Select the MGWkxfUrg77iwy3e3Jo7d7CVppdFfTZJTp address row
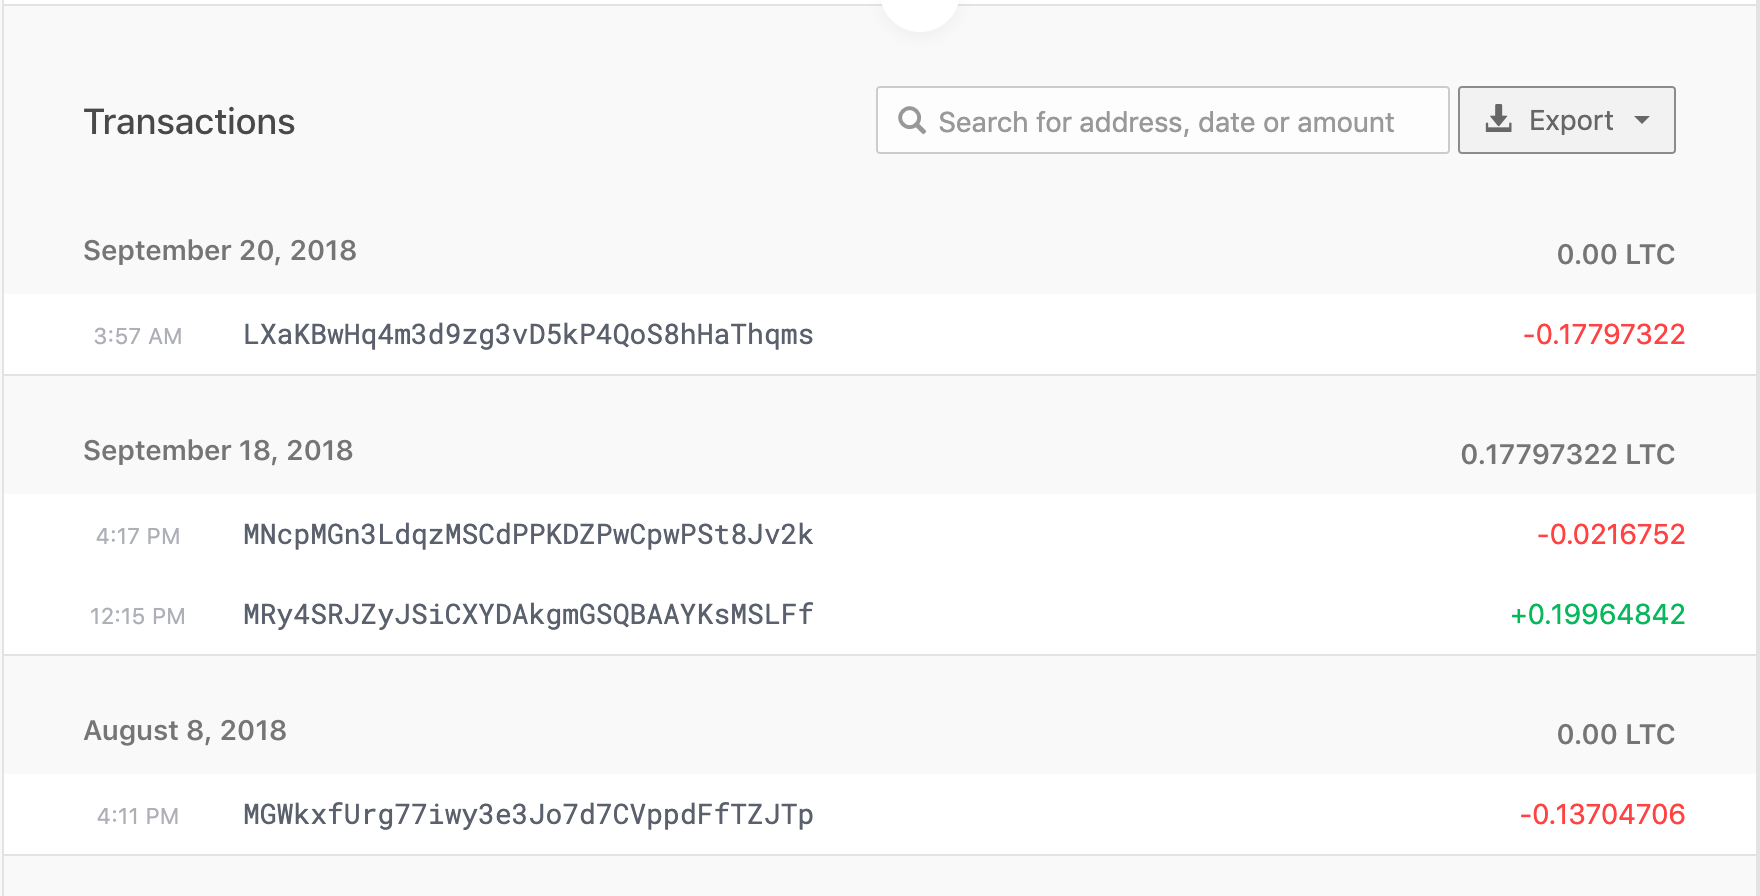Screen dimensions: 1760x896 [528, 814]
